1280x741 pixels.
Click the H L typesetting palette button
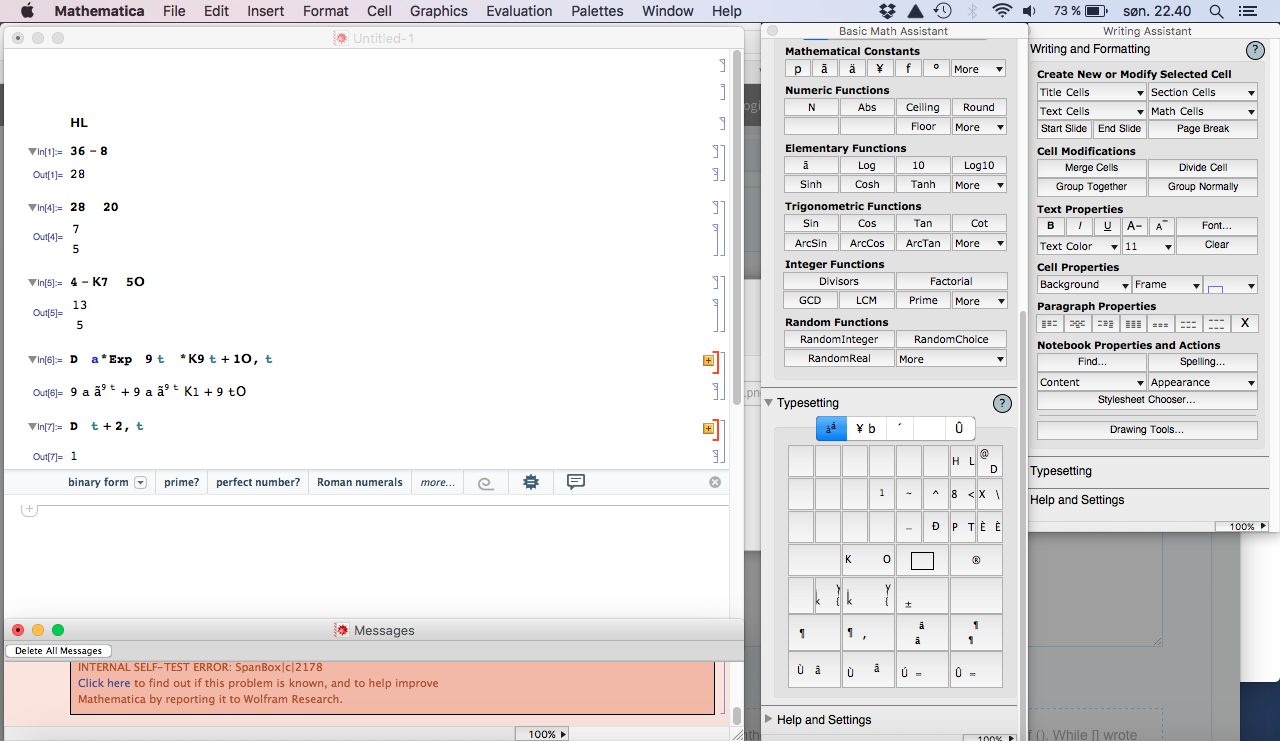coord(963,461)
